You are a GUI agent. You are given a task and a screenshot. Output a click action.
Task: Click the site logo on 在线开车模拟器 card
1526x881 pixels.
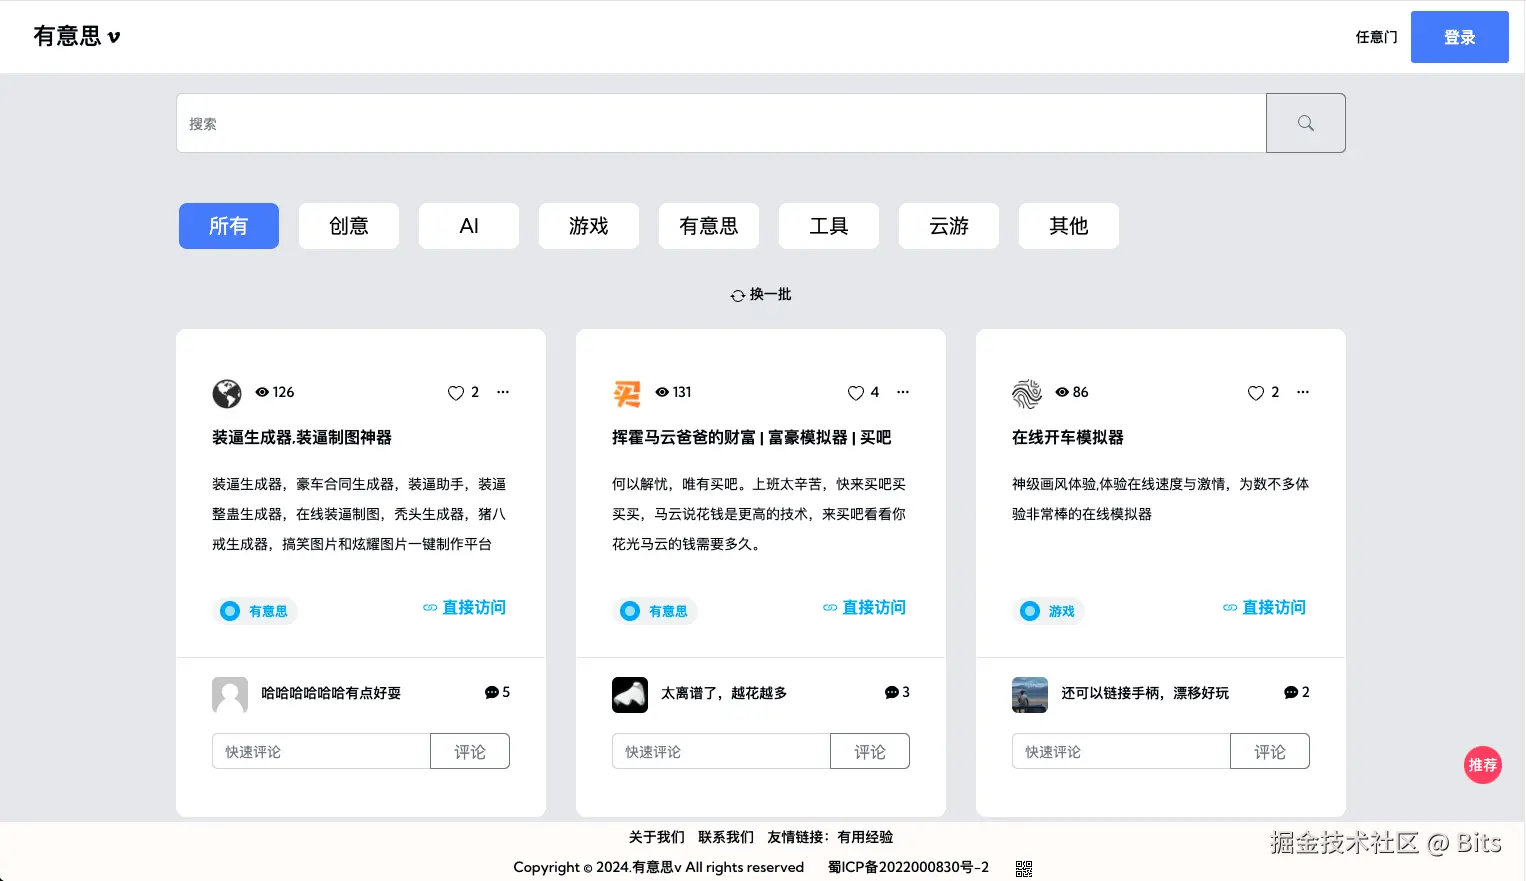[x=1027, y=393]
